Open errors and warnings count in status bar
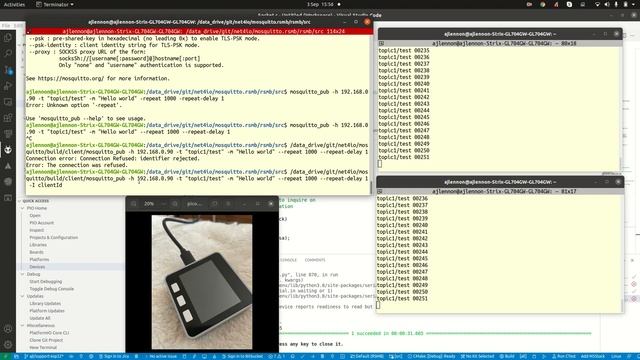Viewport: 640px width, 360px height. tap(276, 356)
